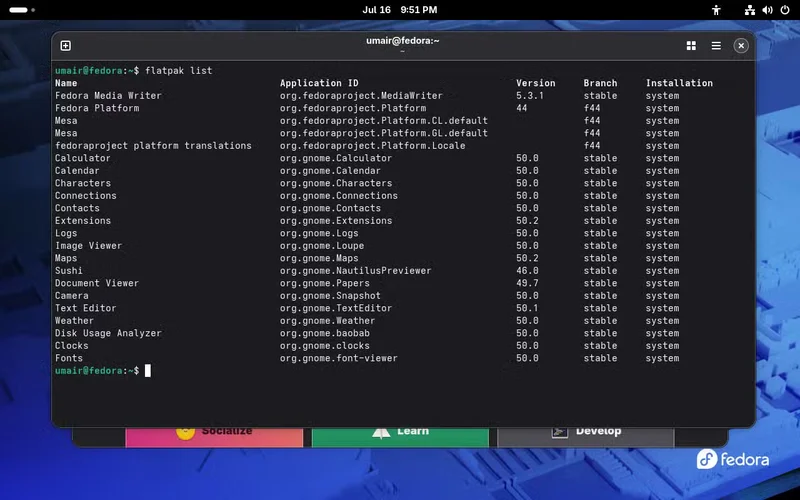Click 'org.gnome.NautilusPreviewer' application ID
The height and width of the screenshot is (500, 800).
(356, 270)
